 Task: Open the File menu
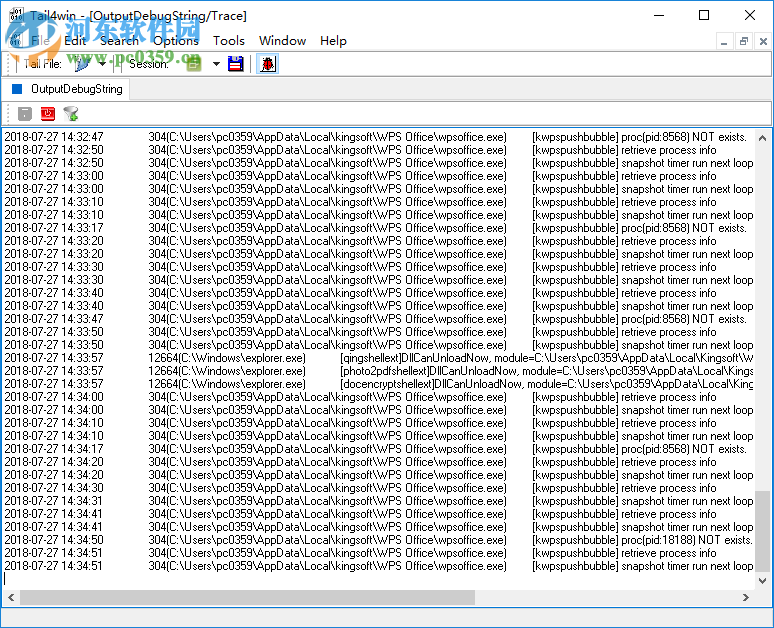40,40
